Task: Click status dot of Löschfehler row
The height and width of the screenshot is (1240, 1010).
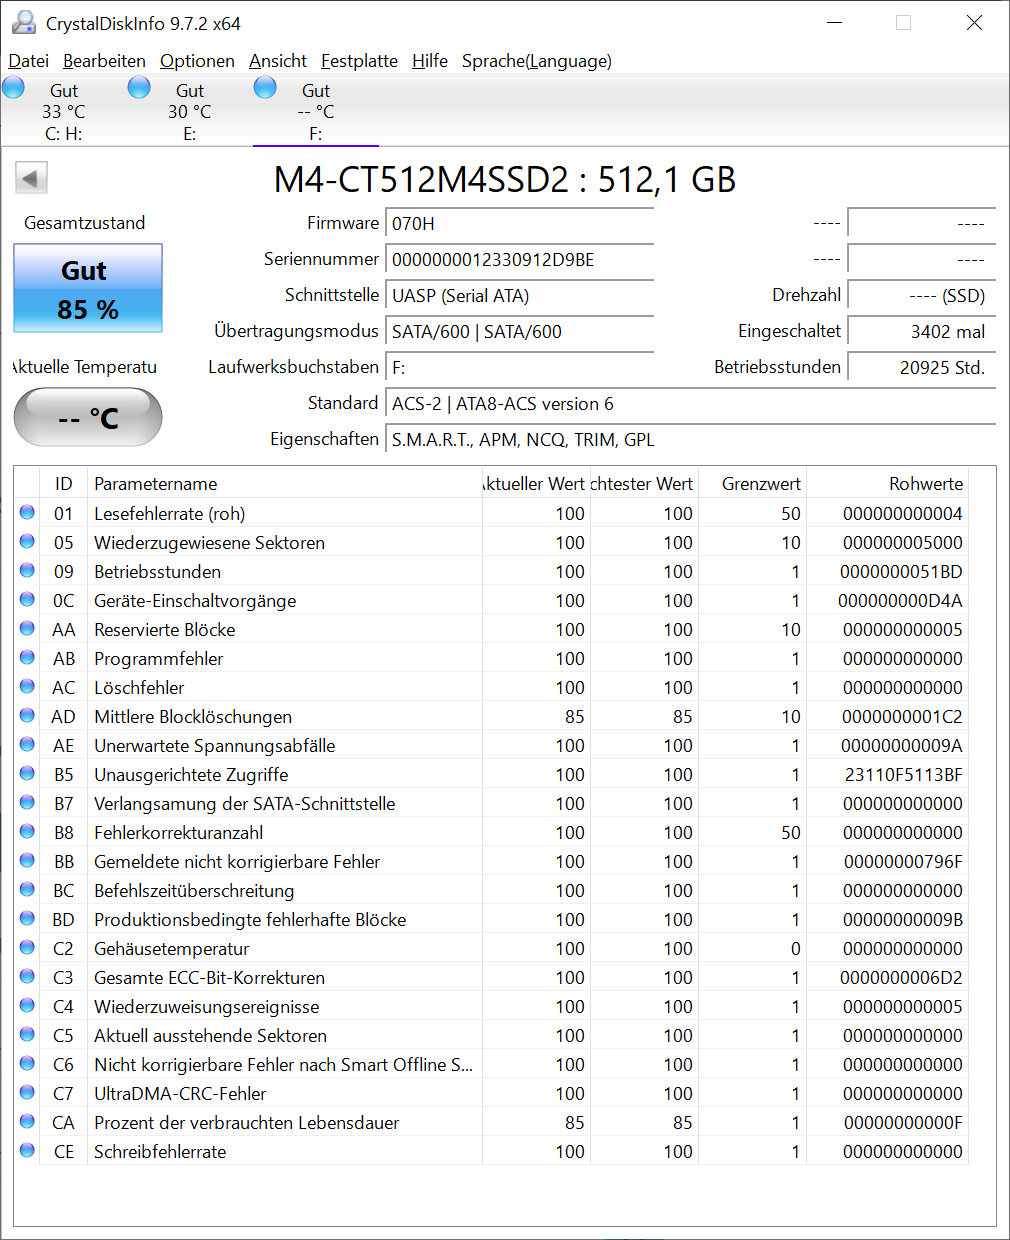Action: click(27, 687)
